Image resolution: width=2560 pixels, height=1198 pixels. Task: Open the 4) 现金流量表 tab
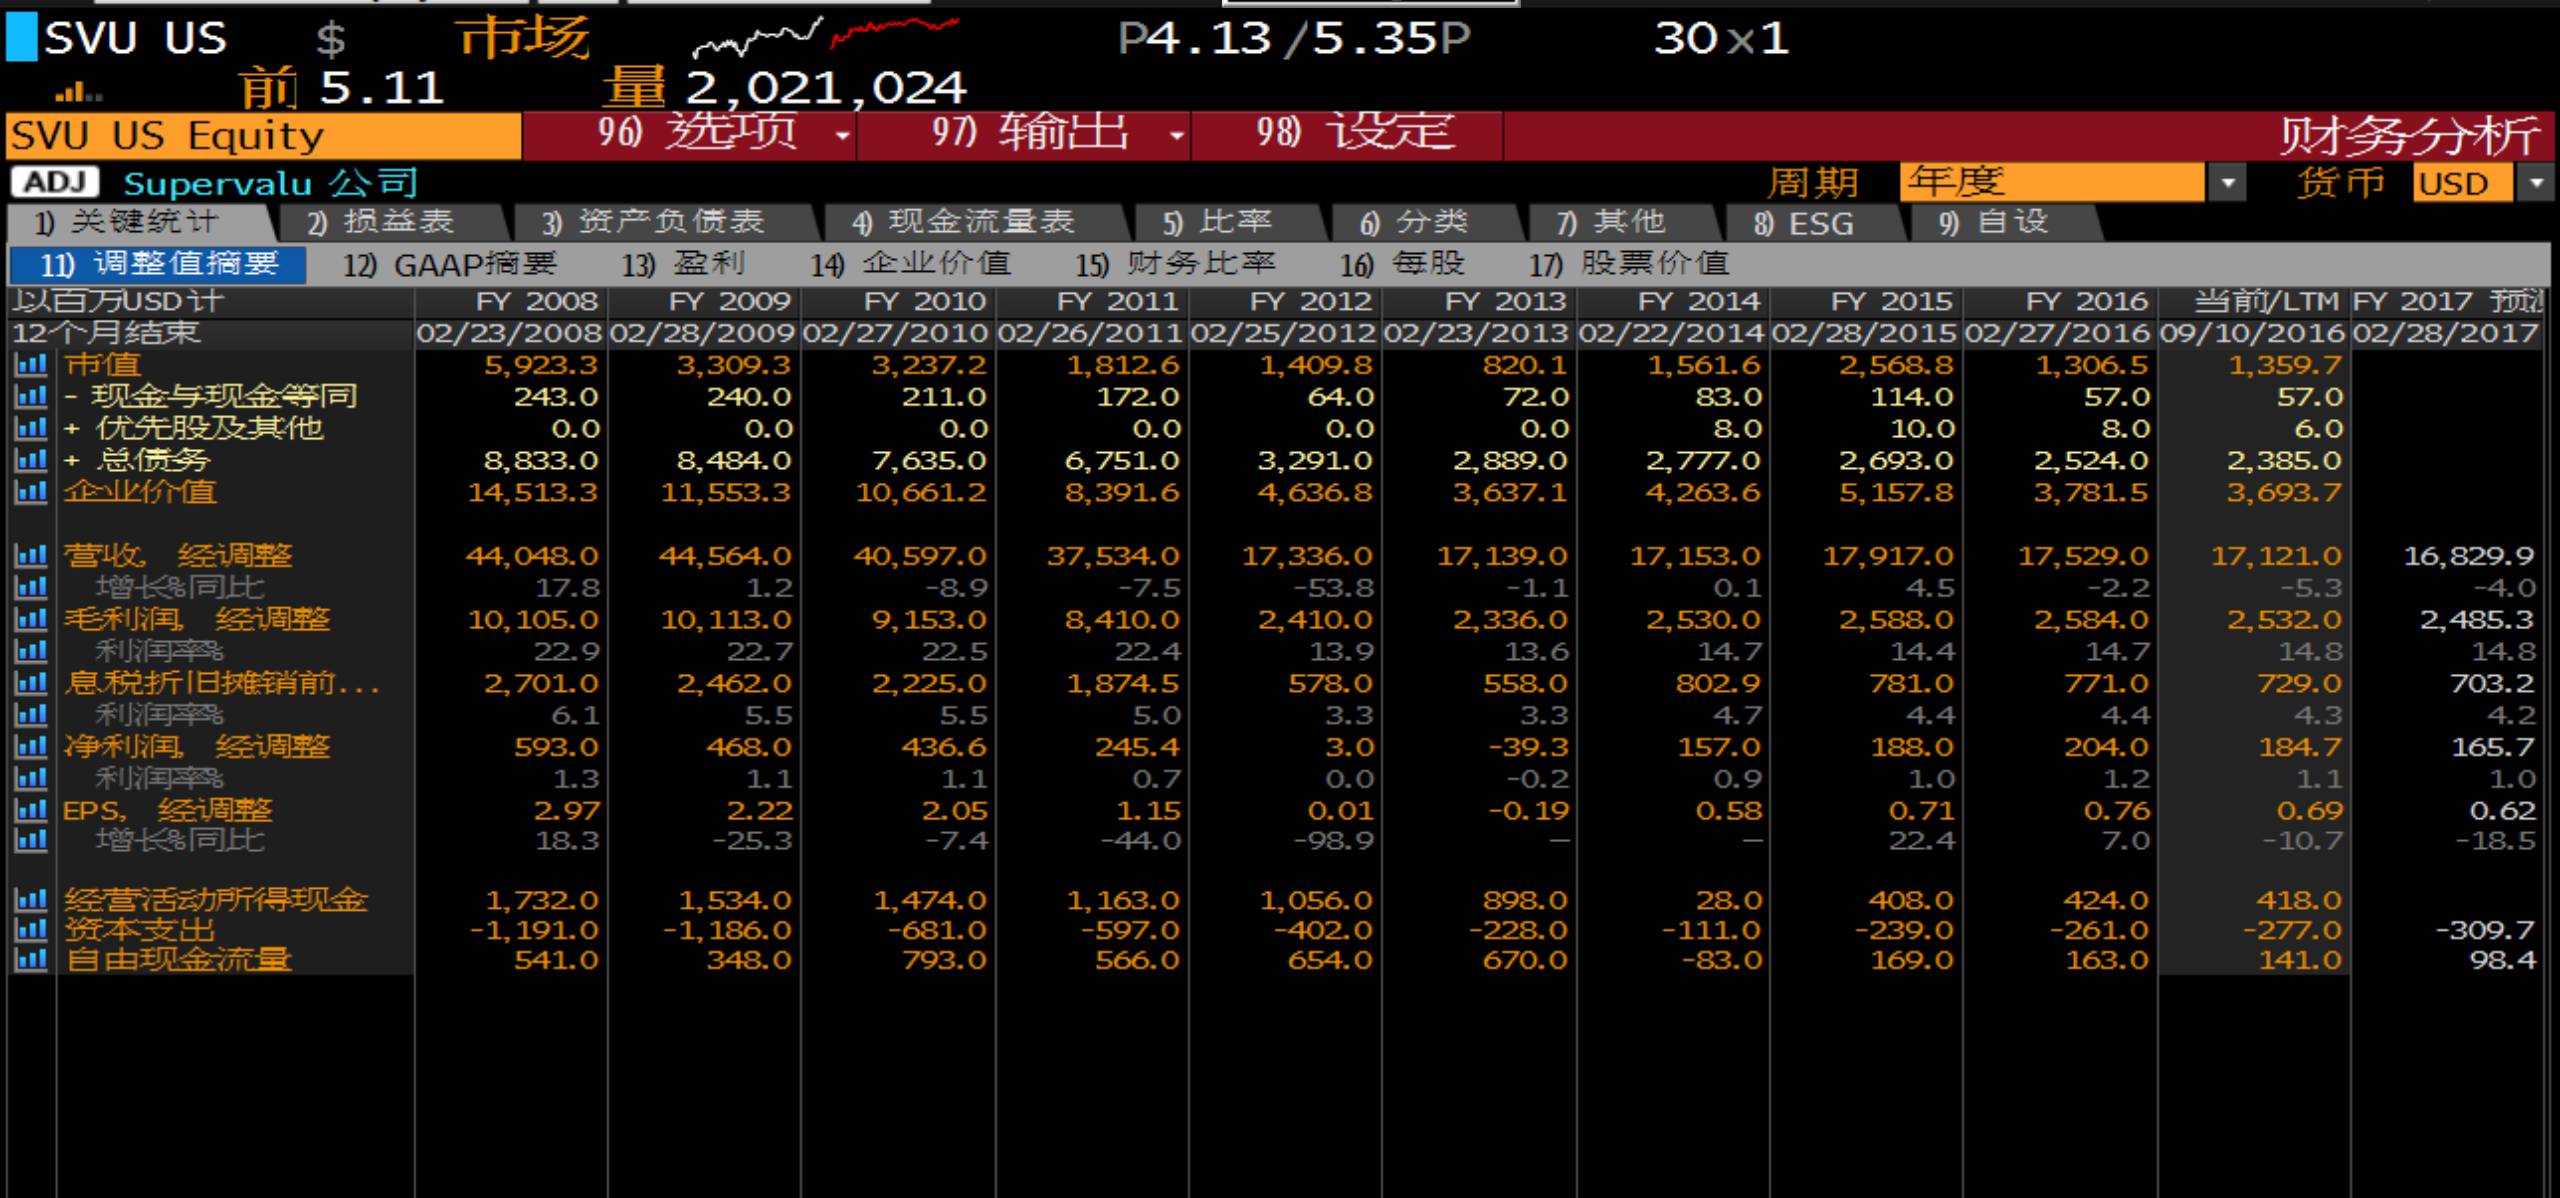click(x=963, y=222)
